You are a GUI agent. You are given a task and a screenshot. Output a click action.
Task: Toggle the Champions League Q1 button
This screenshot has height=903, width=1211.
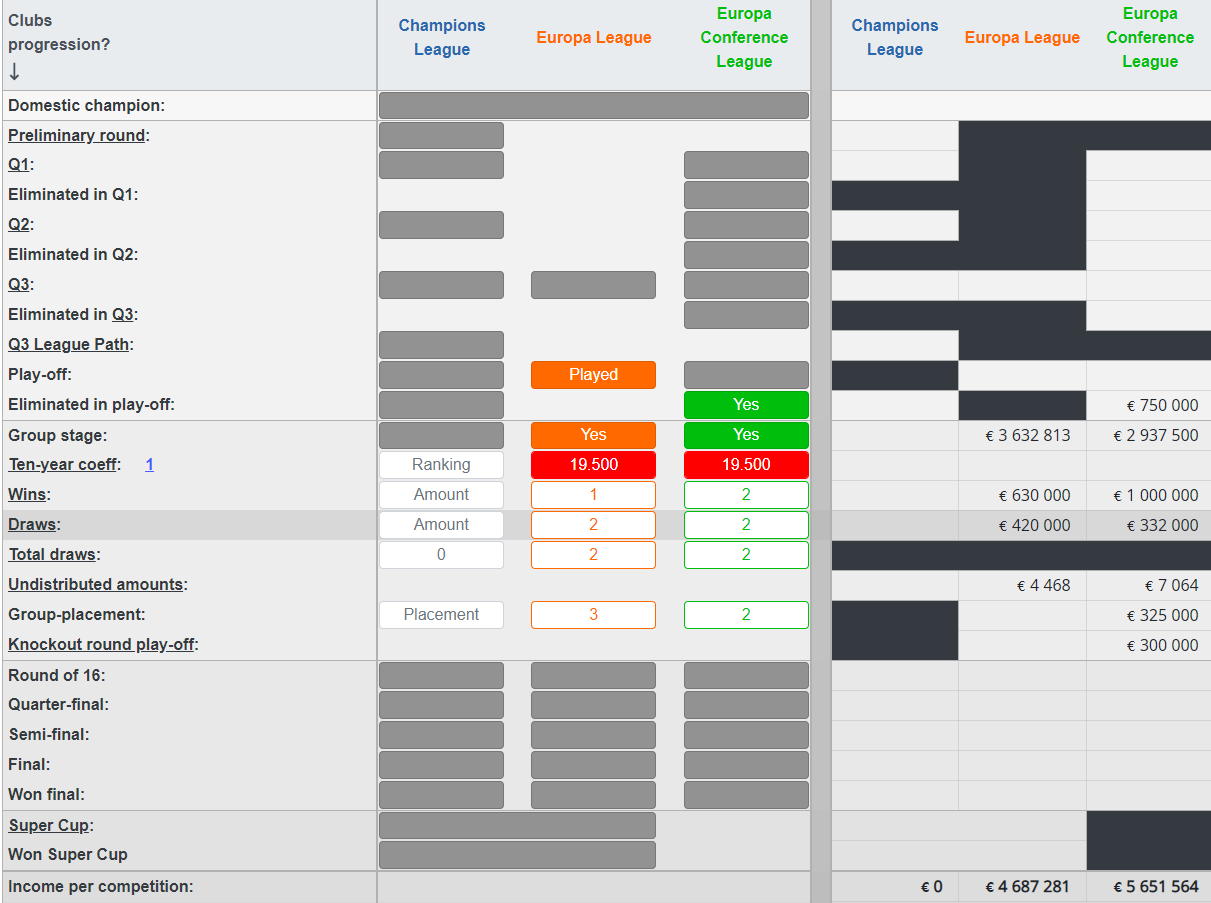441,165
